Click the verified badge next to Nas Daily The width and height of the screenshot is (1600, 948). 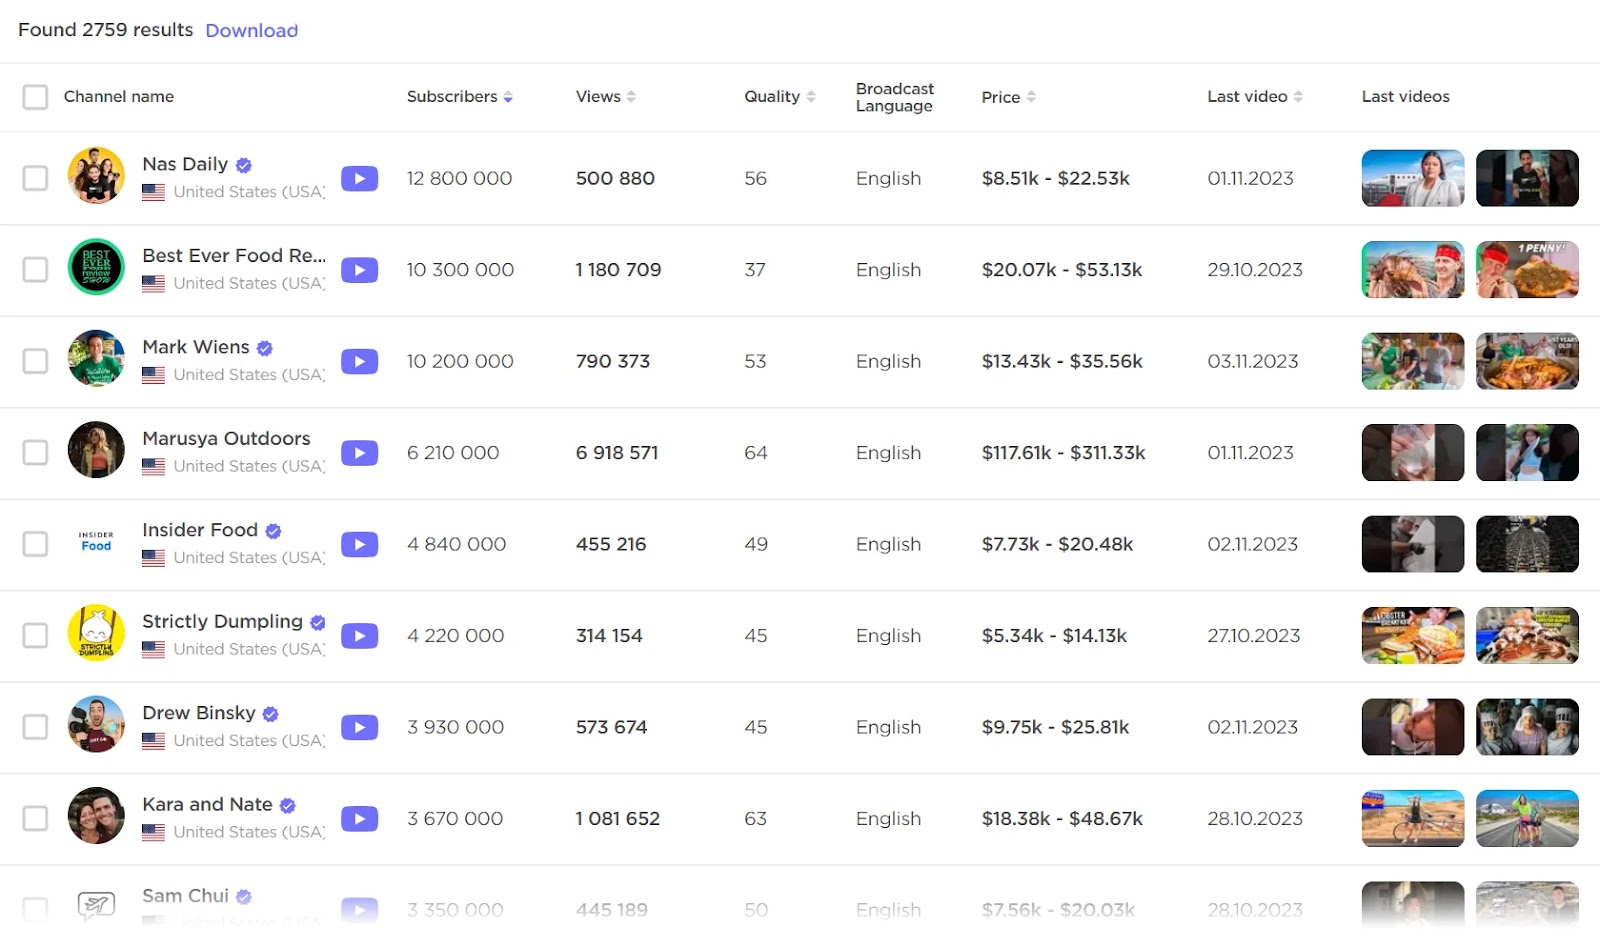243,164
